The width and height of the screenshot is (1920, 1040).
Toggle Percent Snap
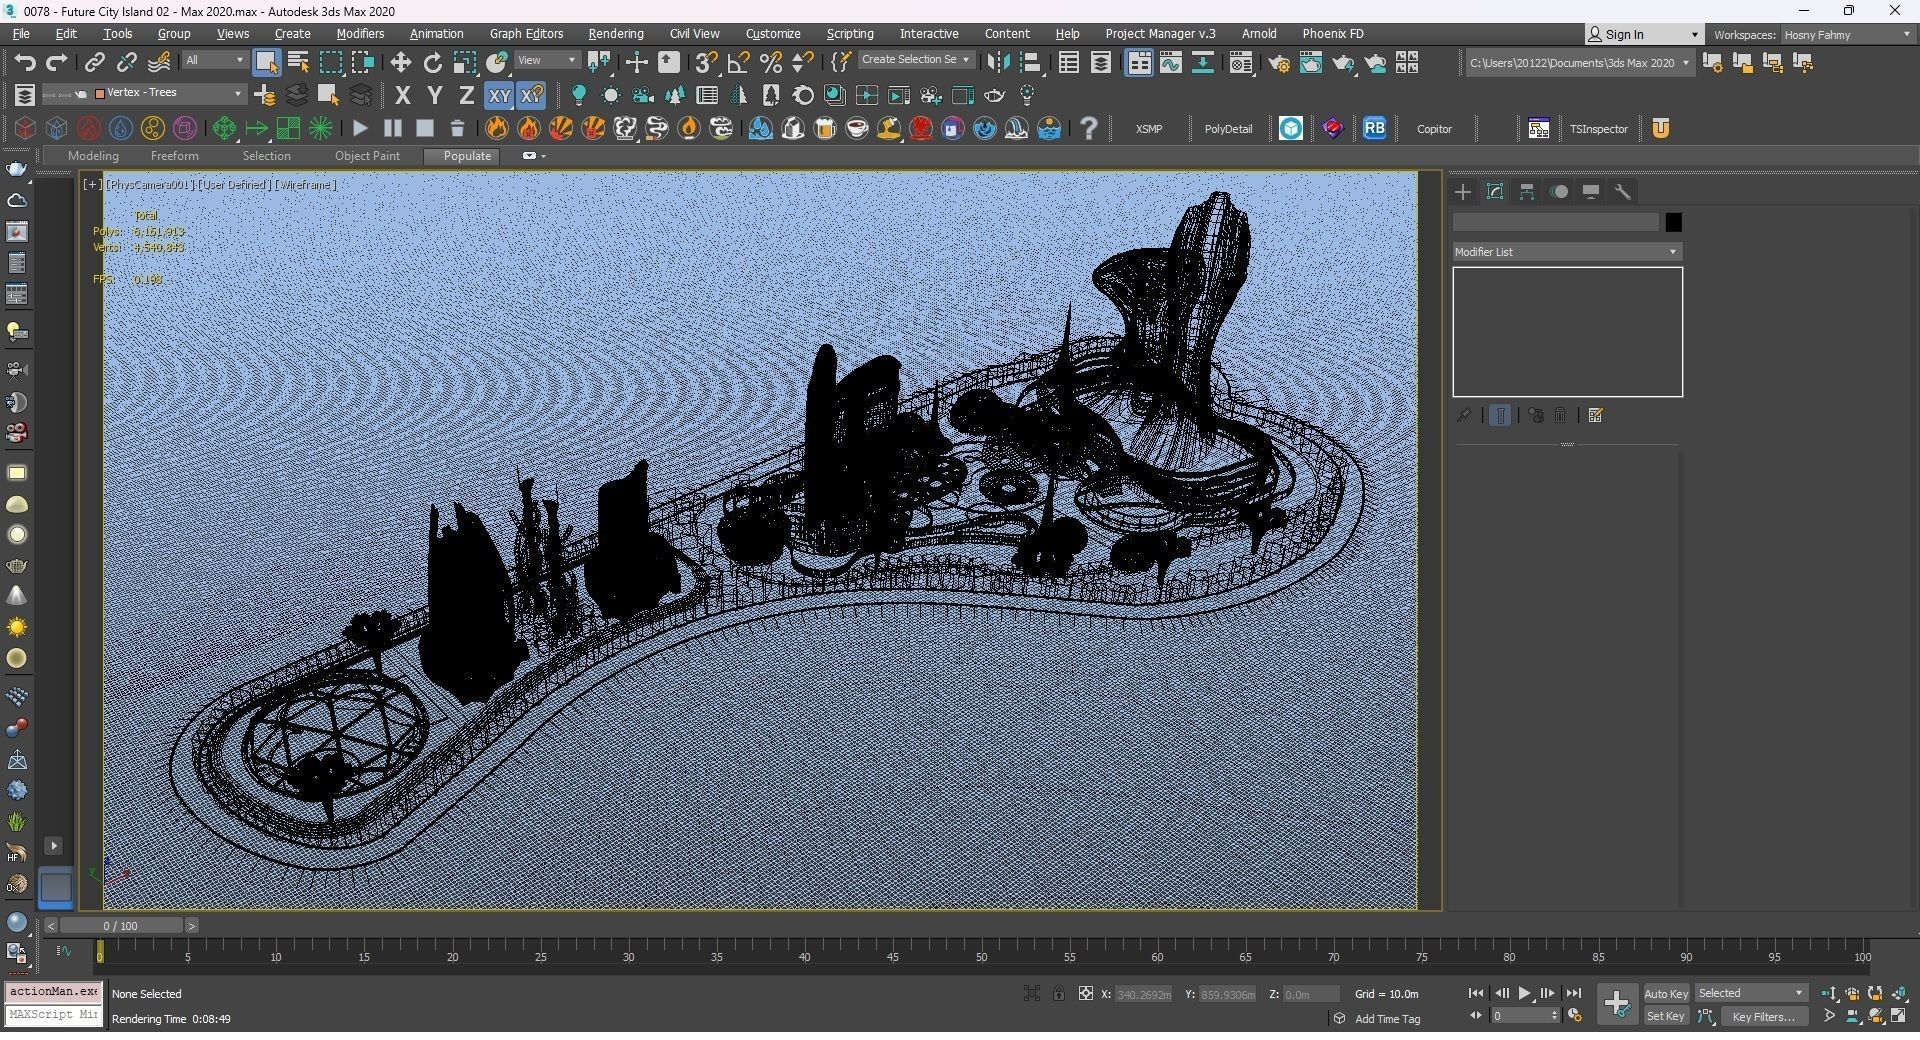771,63
